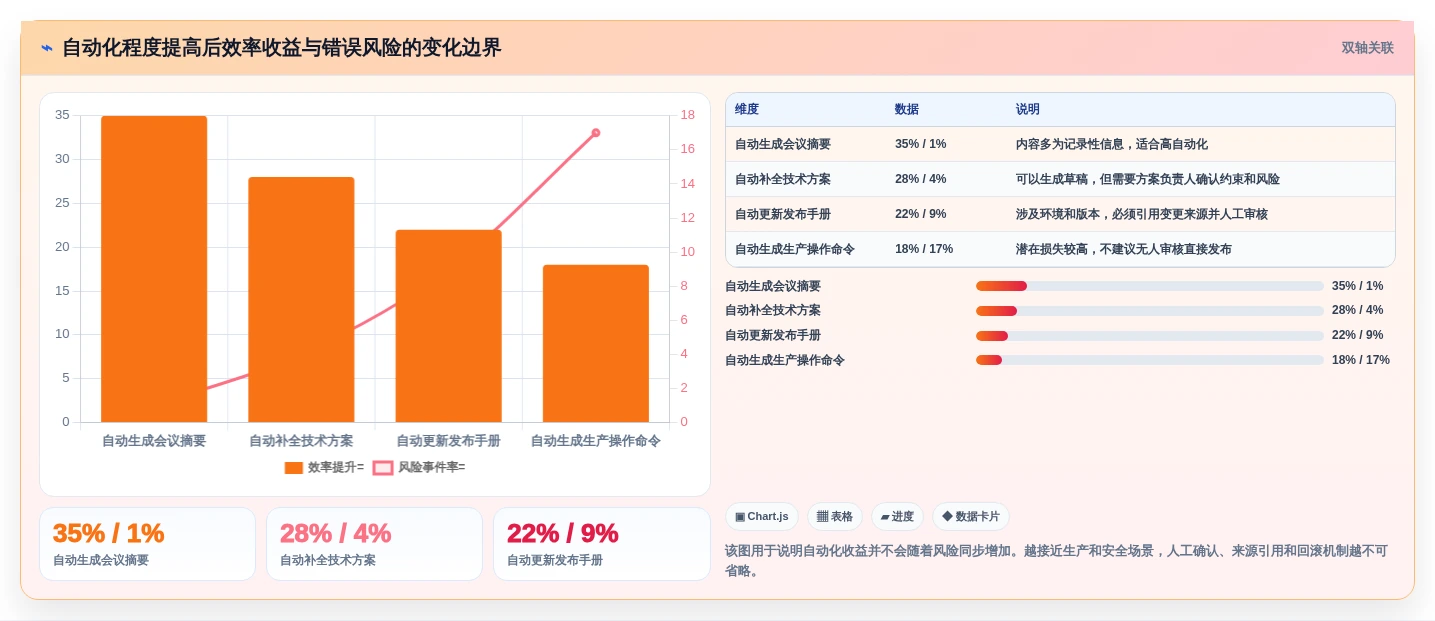Click description 内容多为记录性信息，适合高自动化

pyautogui.click(x=1112, y=144)
